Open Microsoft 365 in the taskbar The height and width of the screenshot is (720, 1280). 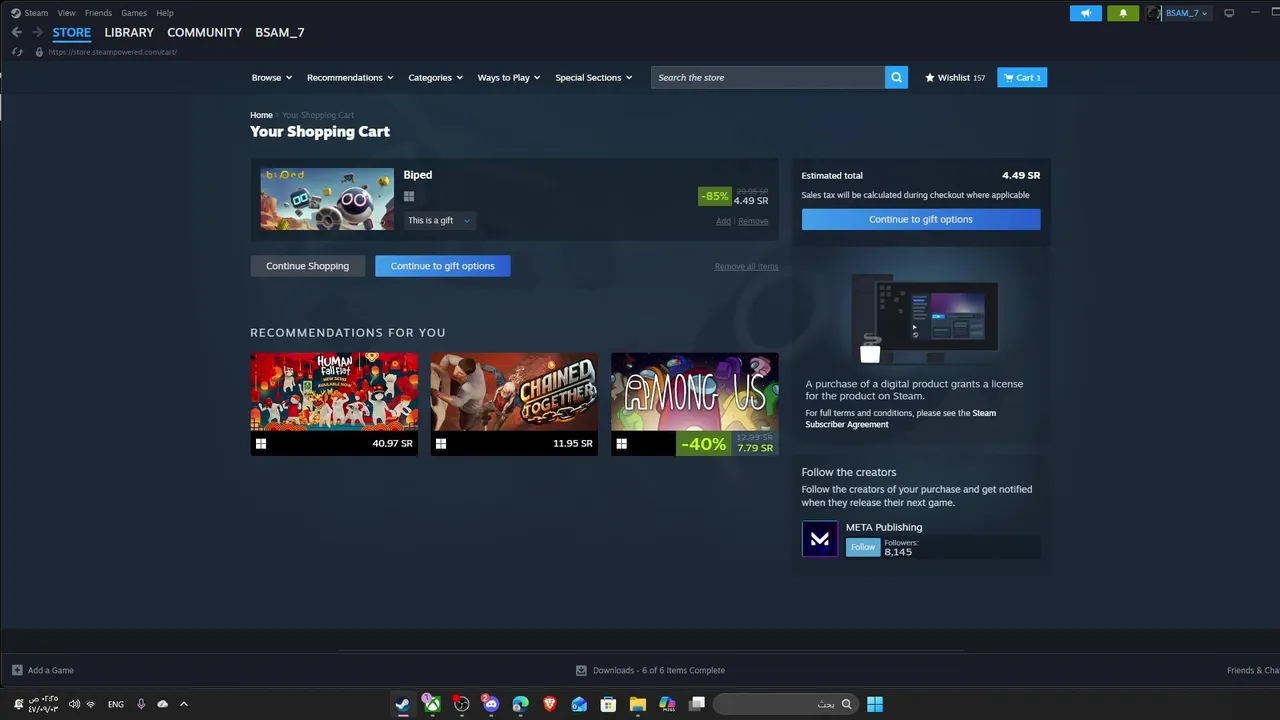[667, 704]
